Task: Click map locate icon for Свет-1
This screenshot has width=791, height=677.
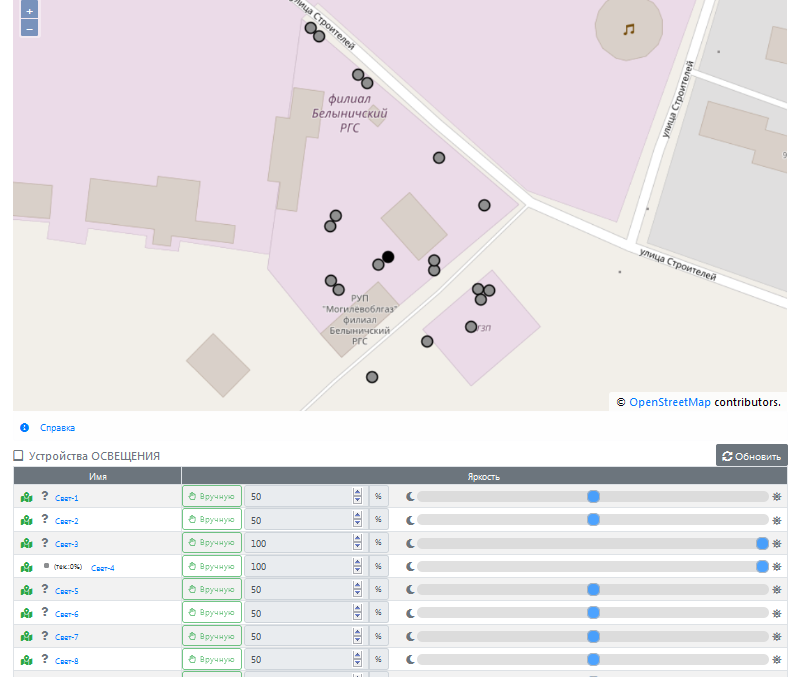Action: point(27,497)
